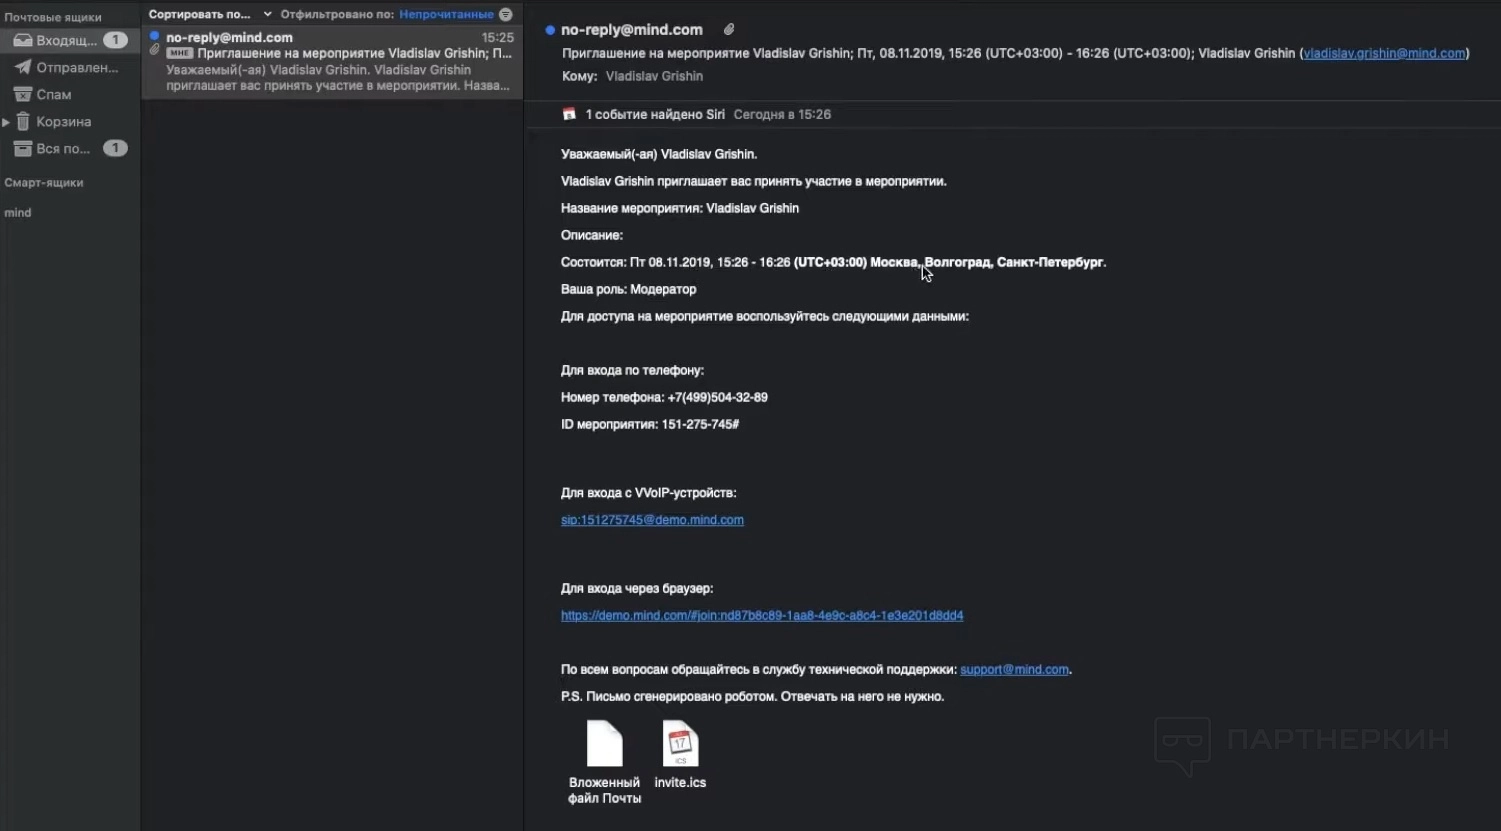The height and width of the screenshot is (831, 1501).
Task: Click the paperclip attachment icon in header
Action: click(x=729, y=30)
